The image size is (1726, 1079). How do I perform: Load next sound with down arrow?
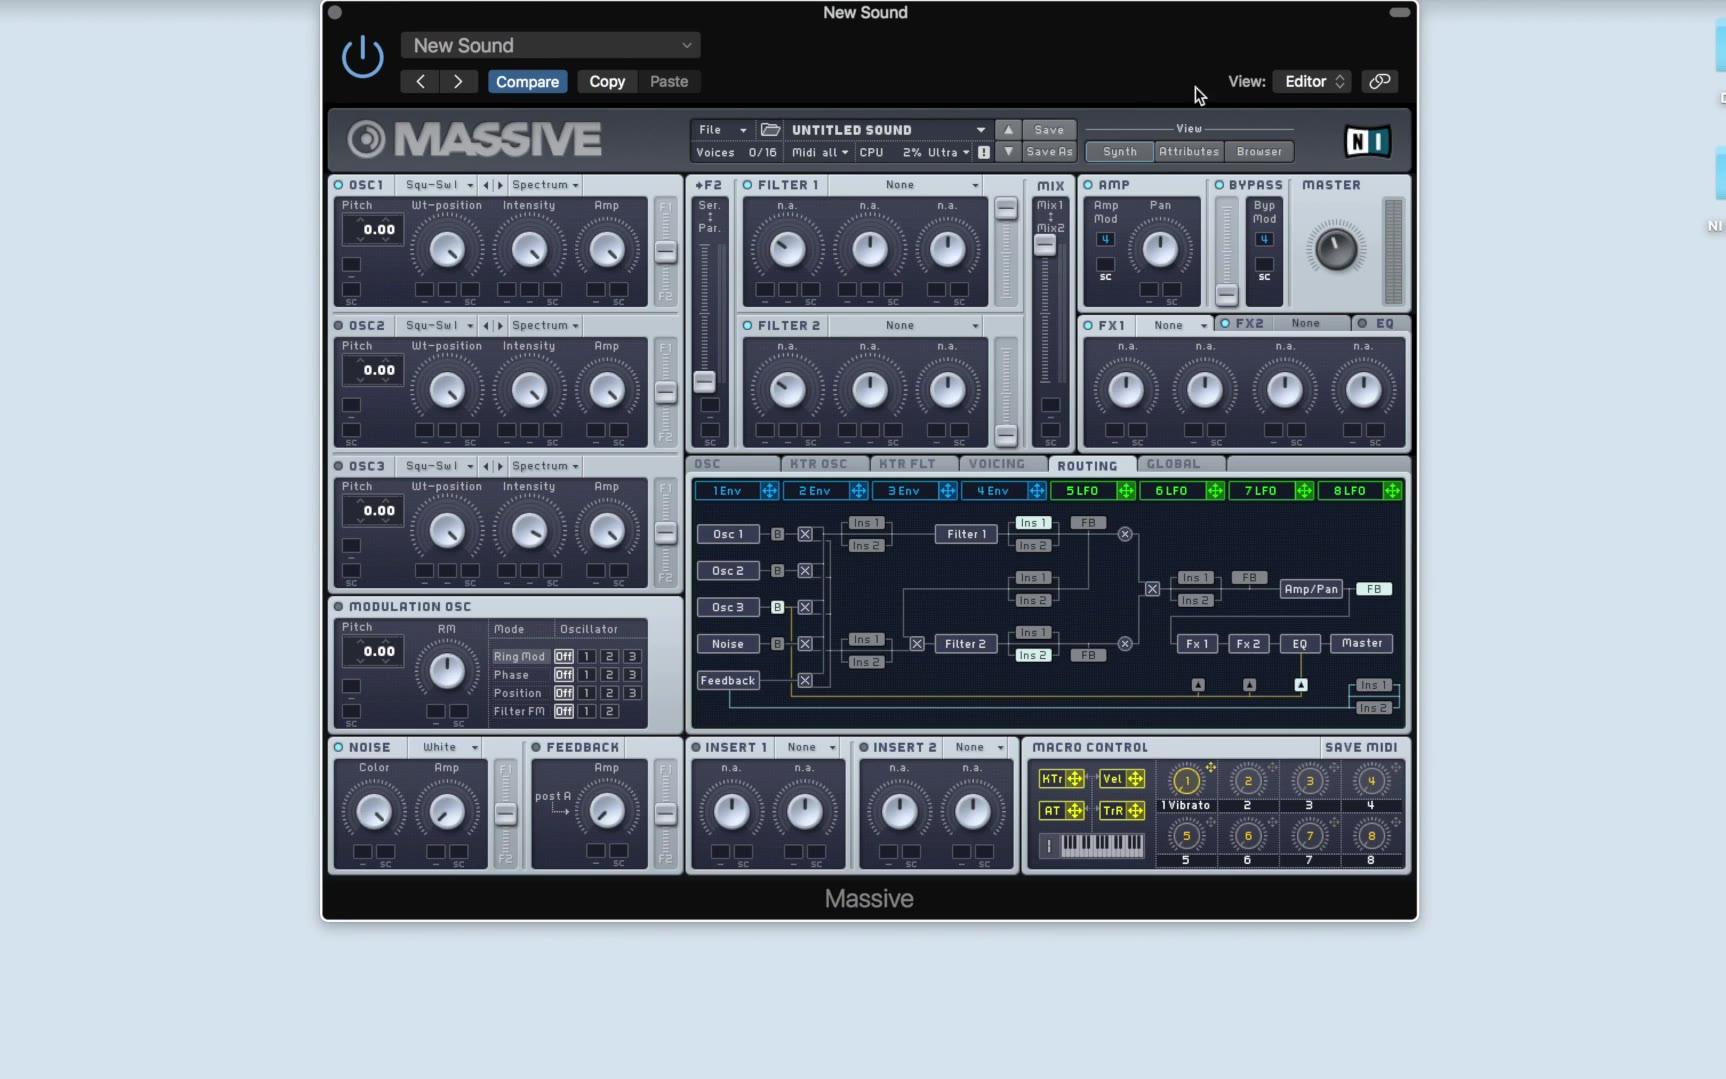pos(1008,152)
